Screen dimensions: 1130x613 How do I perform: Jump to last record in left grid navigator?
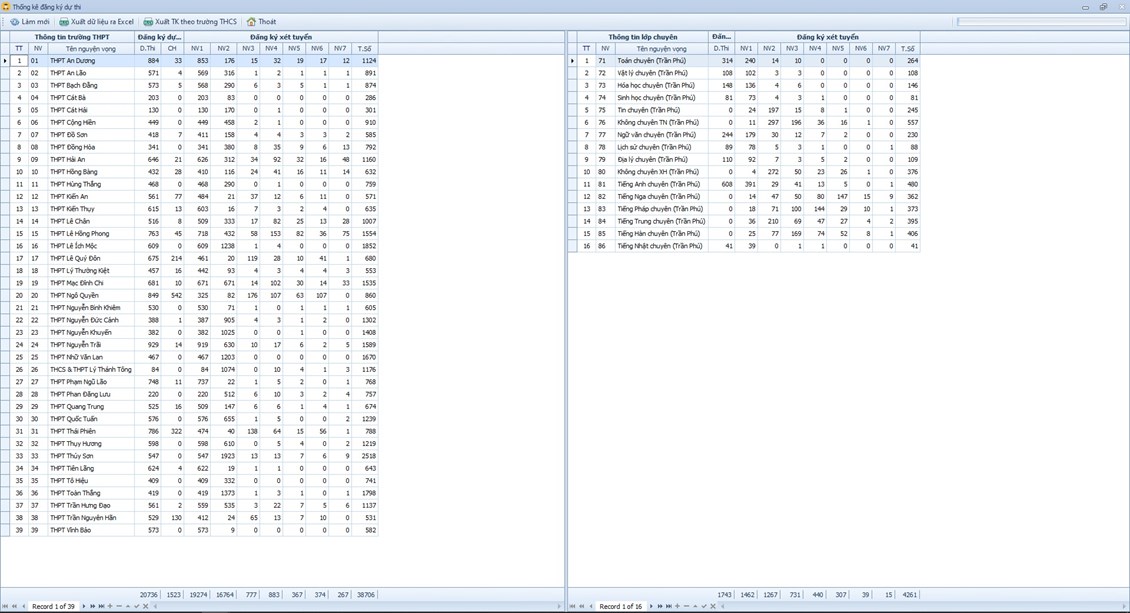coord(101,606)
